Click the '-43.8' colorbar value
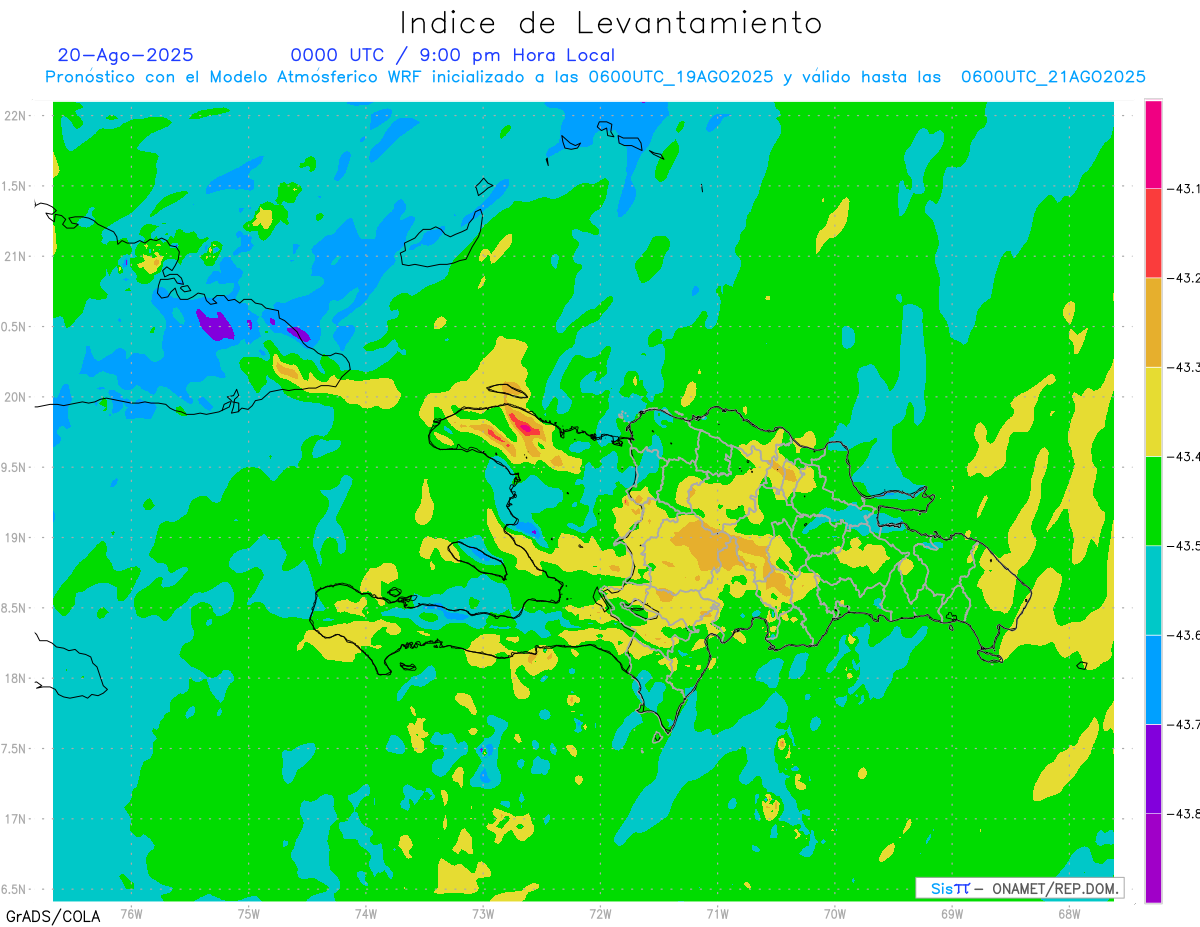Screen dimensions: 1200x927 click(1184, 813)
